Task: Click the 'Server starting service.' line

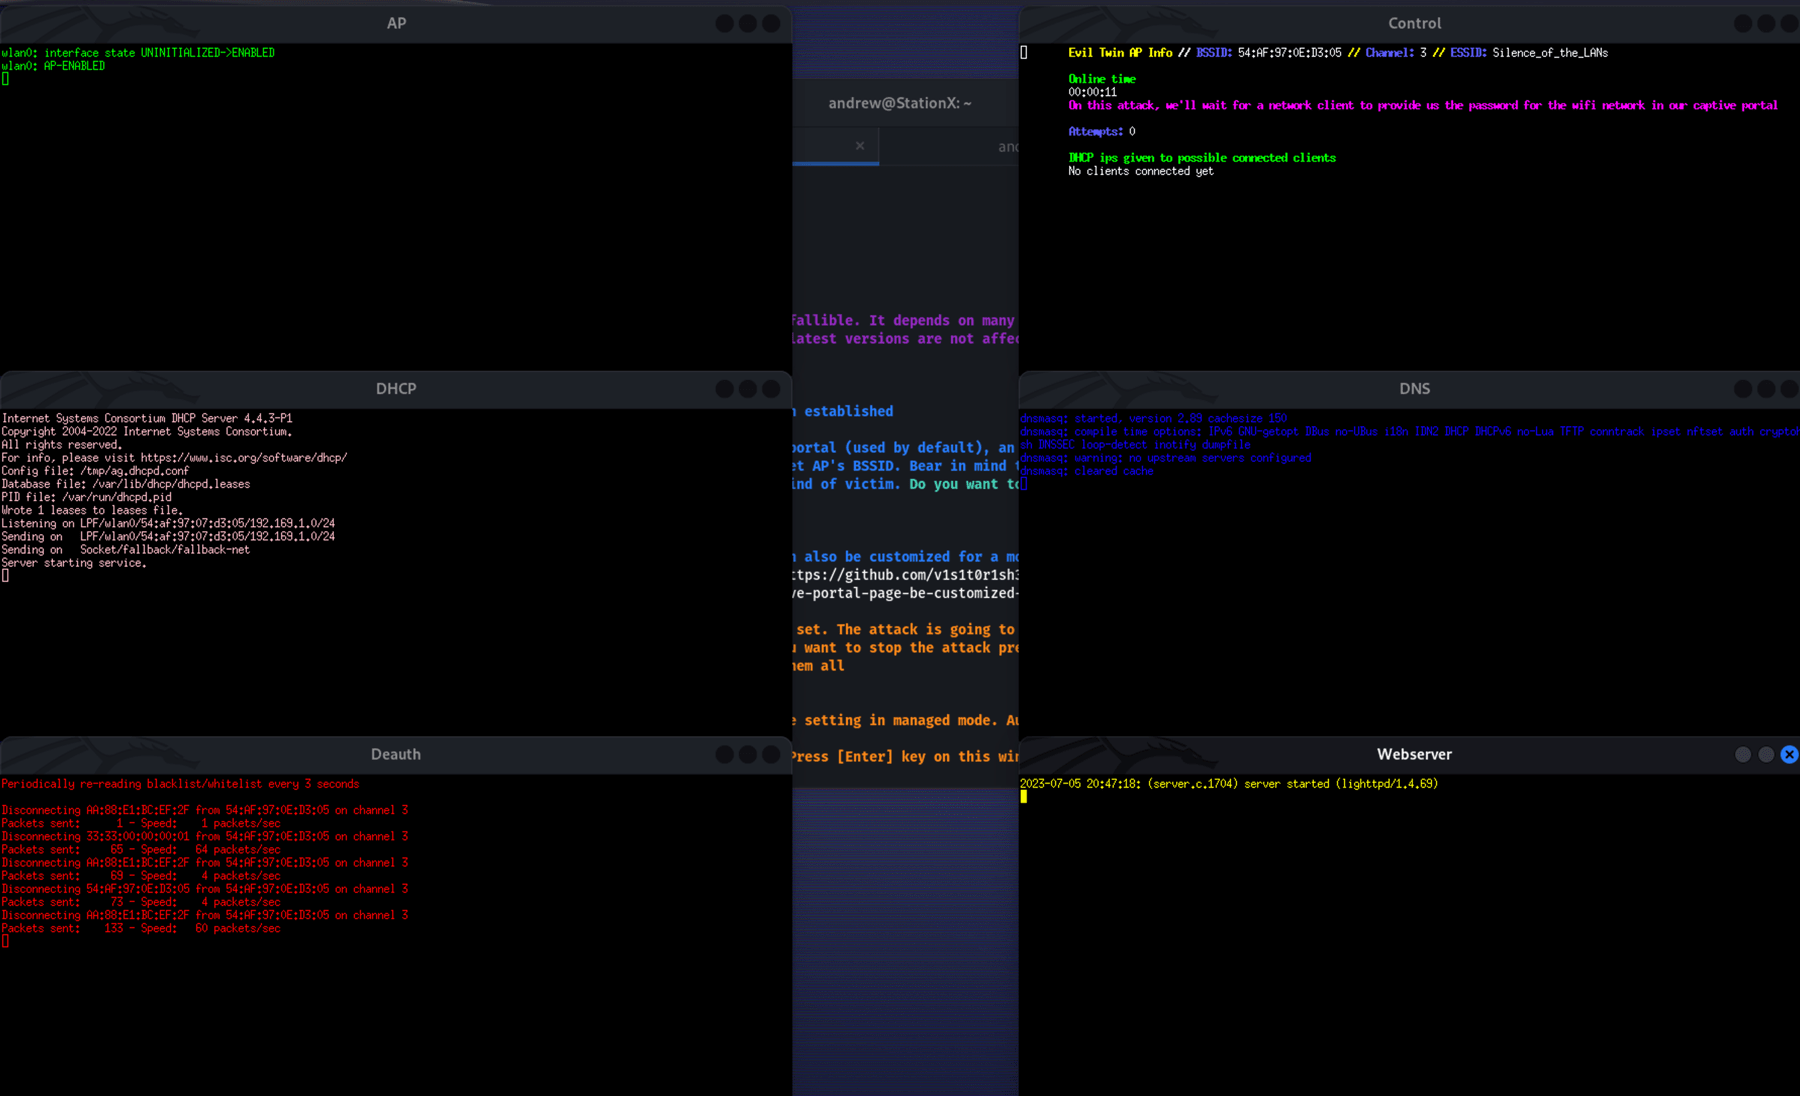Action: pyautogui.click(x=74, y=563)
